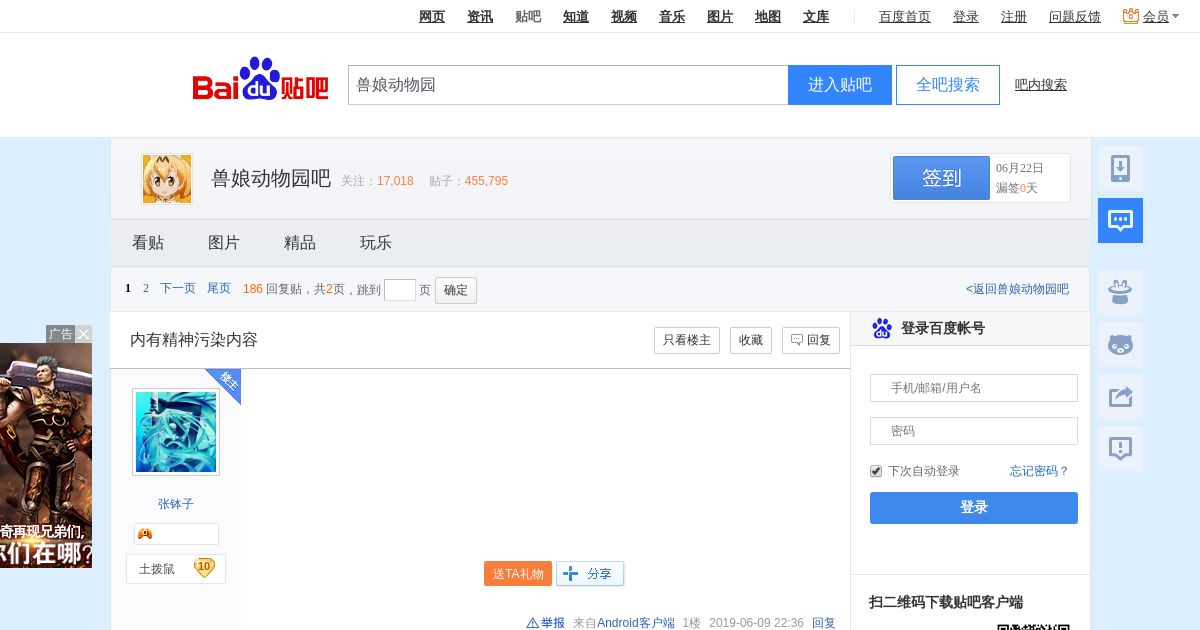Screen dimensions: 1200x630
Task: Click the 确定 page jump button
Action: pyautogui.click(x=456, y=290)
